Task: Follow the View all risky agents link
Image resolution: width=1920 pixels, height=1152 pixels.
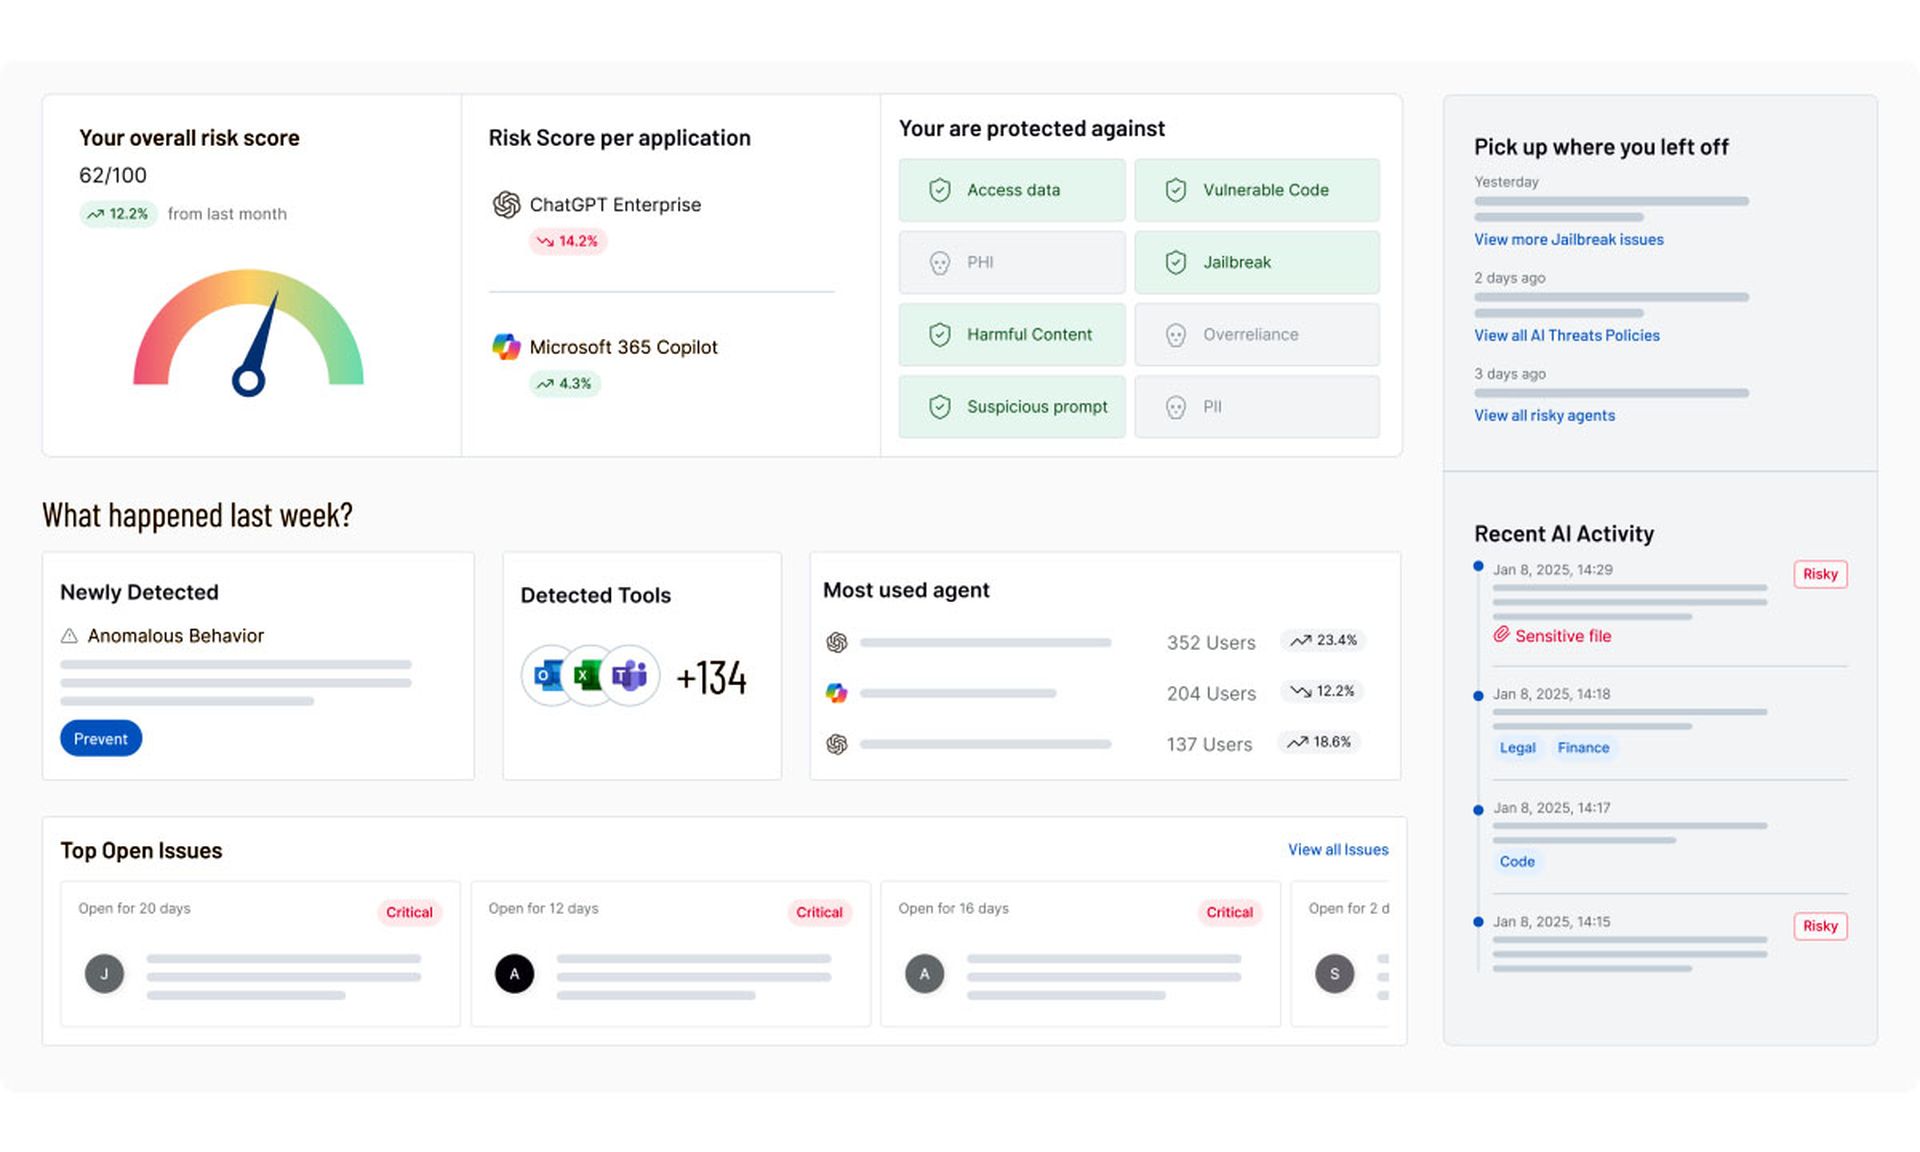Action: point(1544,416)
